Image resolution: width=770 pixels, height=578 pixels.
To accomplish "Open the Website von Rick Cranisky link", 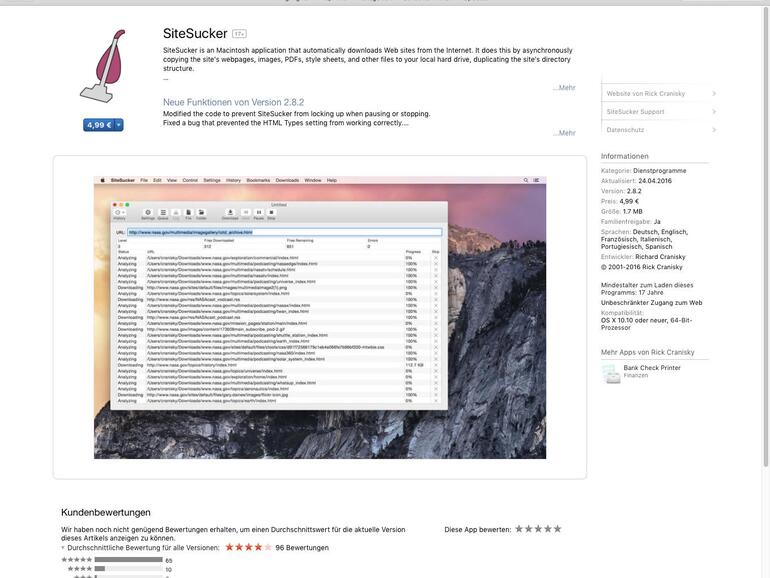I will (x=645, y=93).
